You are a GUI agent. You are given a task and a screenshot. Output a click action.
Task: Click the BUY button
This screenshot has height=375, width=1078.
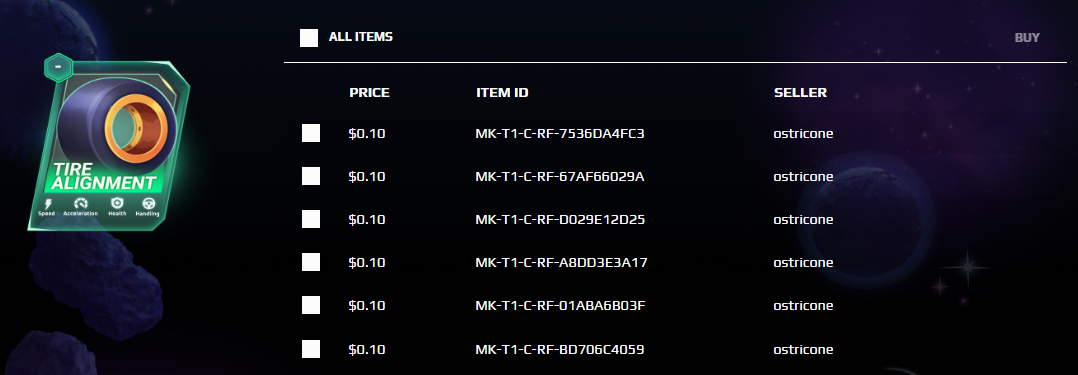click(1027, 38)
